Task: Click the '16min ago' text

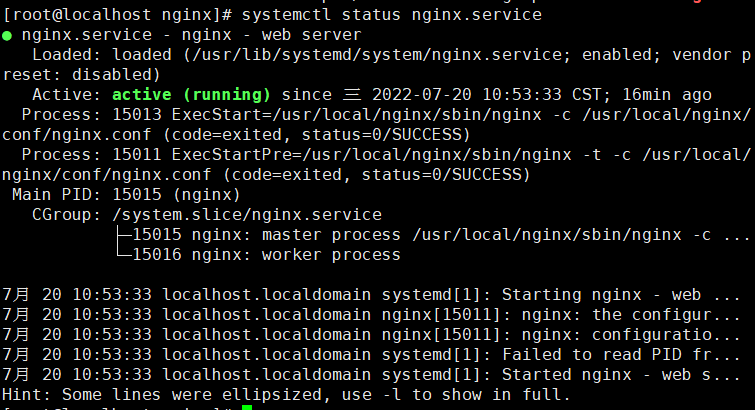Action: pyautogui.click(x=667, y=95)
